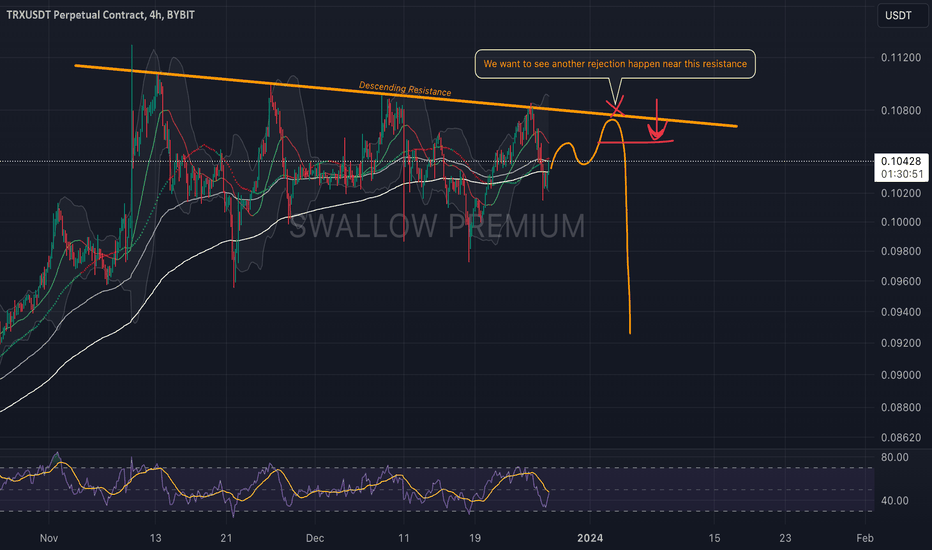Click the RSI 80.00 scale label

click(894, 457)
